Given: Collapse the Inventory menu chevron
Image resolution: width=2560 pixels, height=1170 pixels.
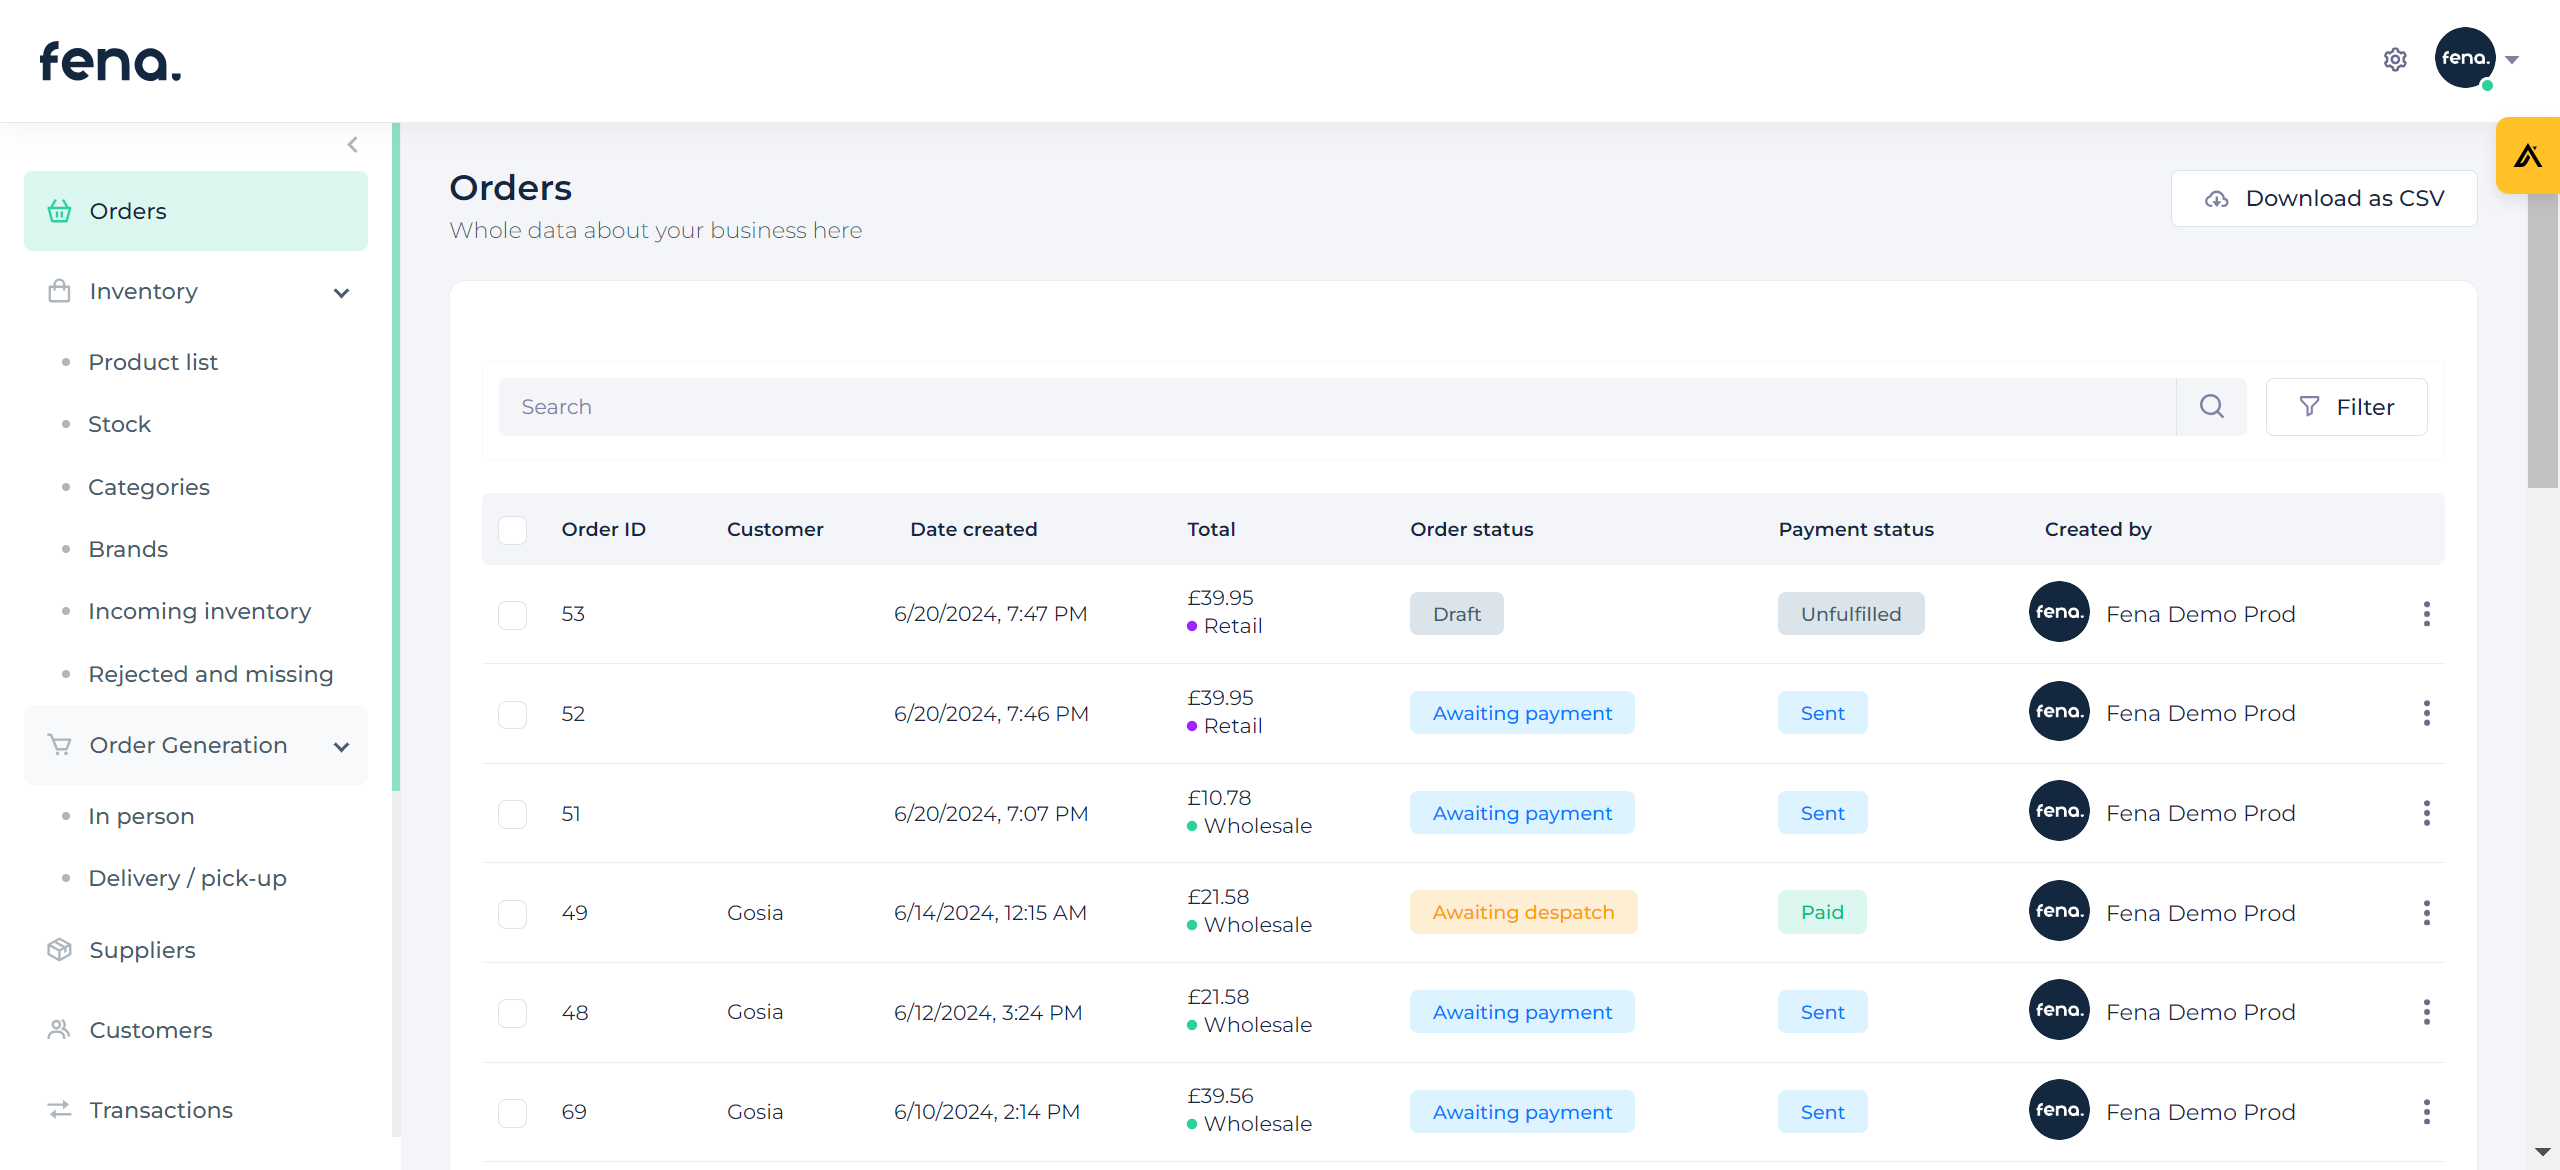Looking at the screenshot, I should [x=341, y=293].
